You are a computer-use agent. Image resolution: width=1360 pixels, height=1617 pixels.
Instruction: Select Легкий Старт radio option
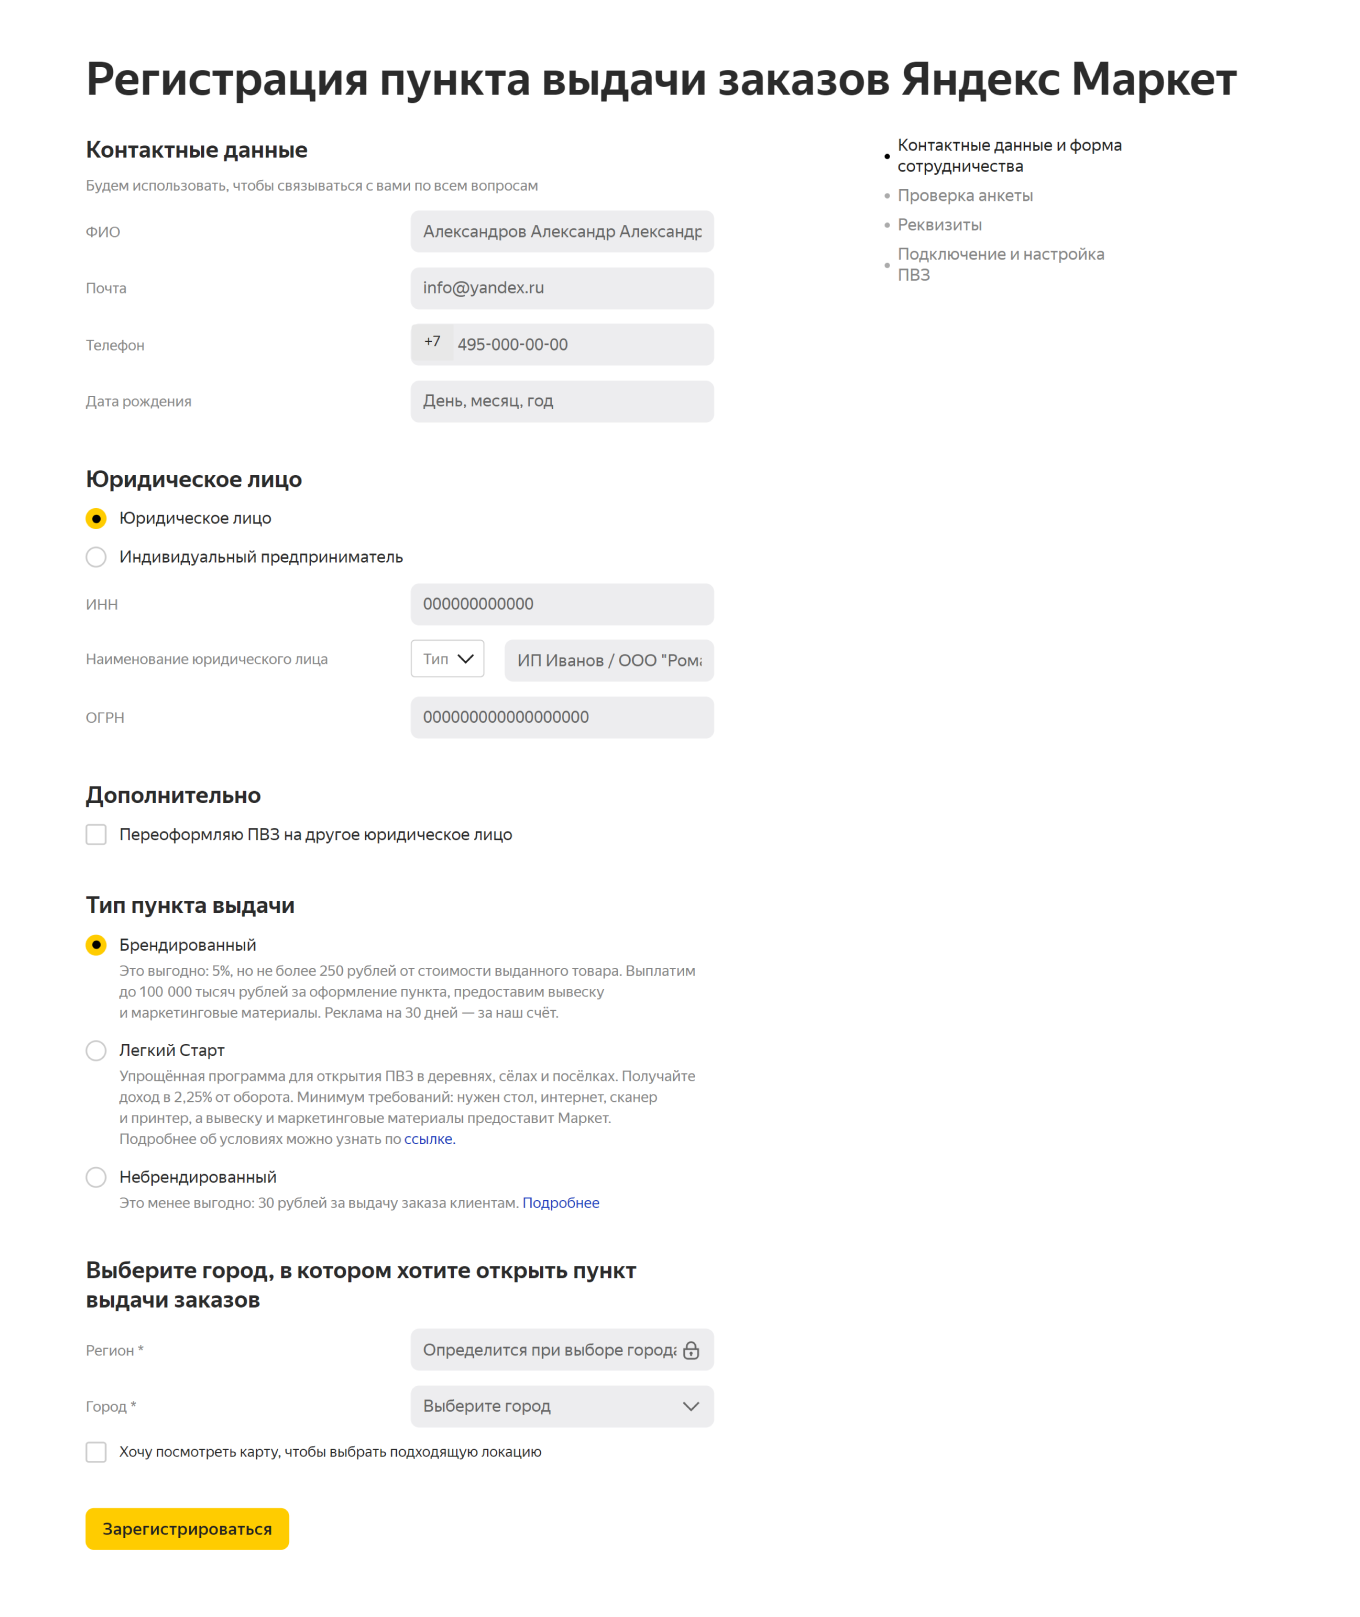(x=96, y=1050)
